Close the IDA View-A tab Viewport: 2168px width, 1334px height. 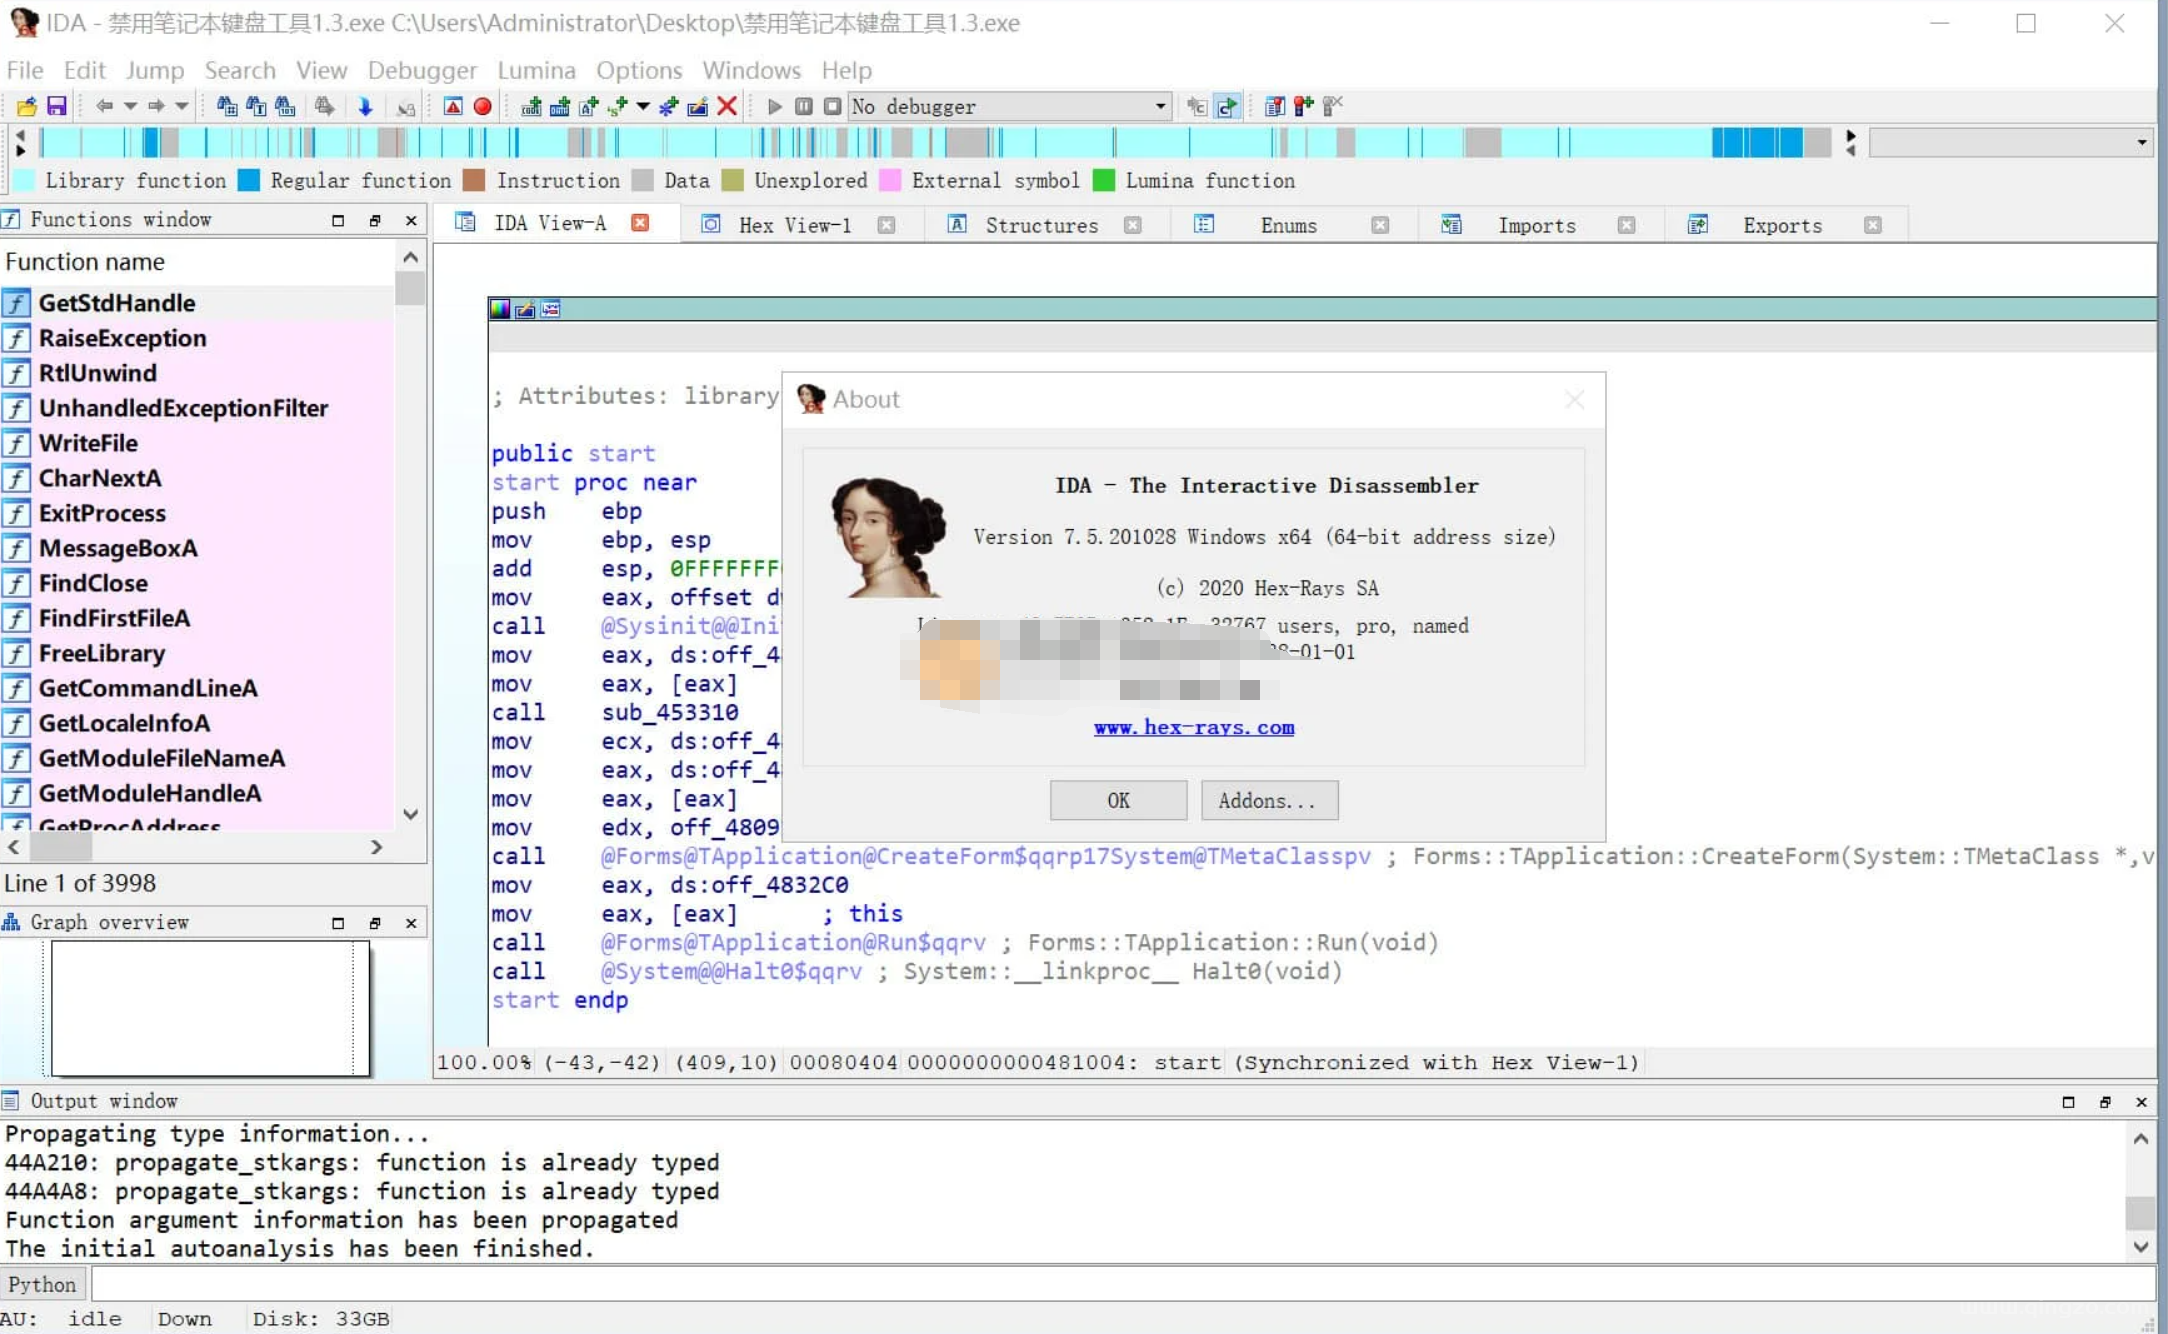[x=640, y=223]
